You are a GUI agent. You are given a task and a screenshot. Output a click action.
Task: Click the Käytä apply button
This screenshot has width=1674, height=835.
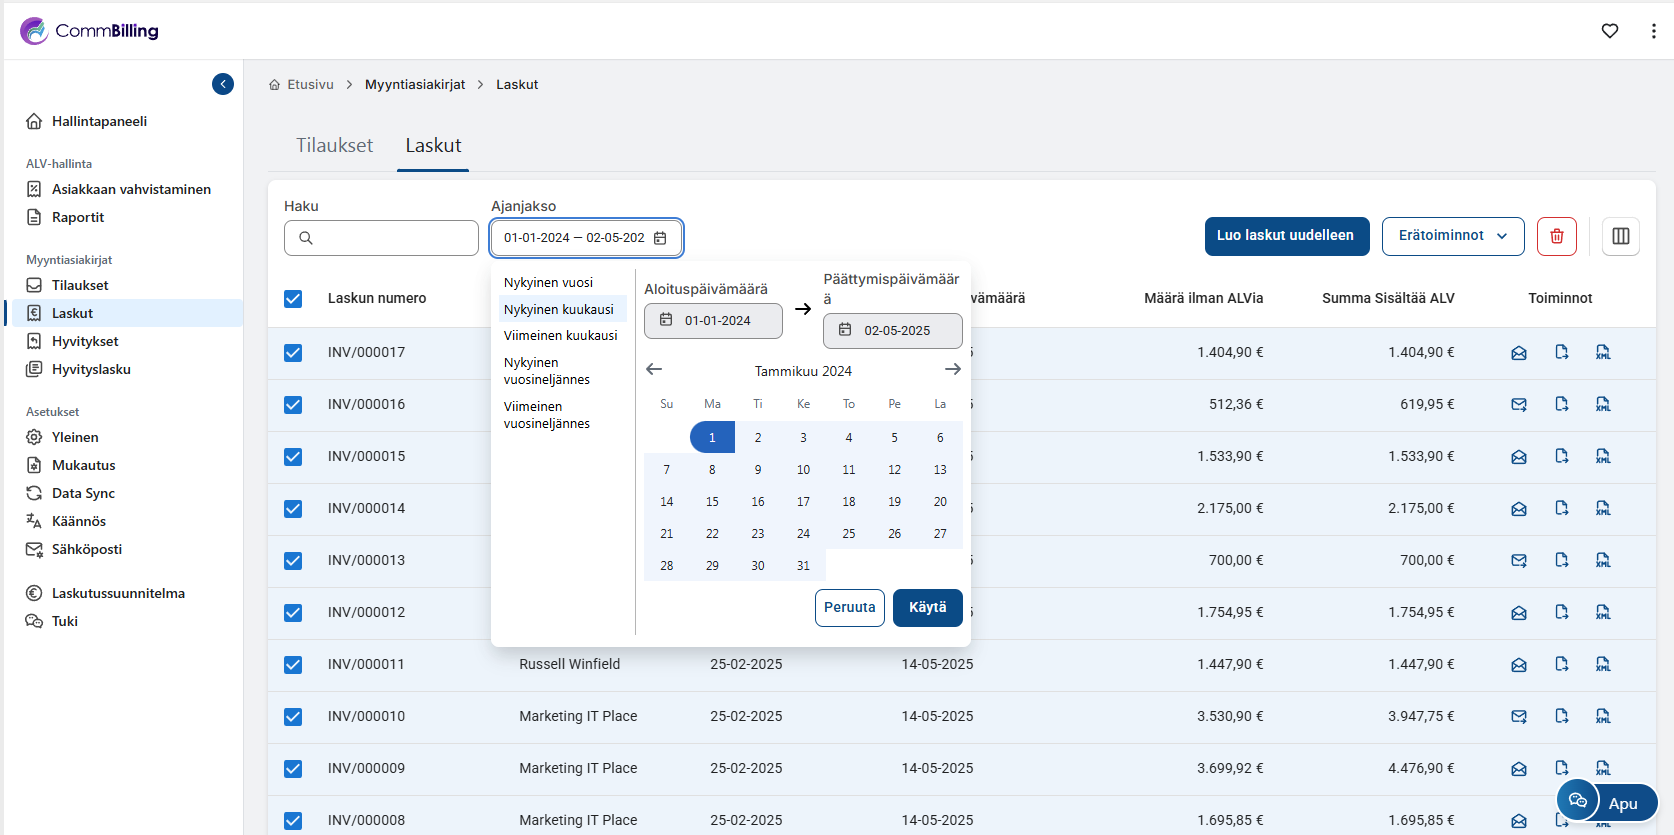(927, 607)
